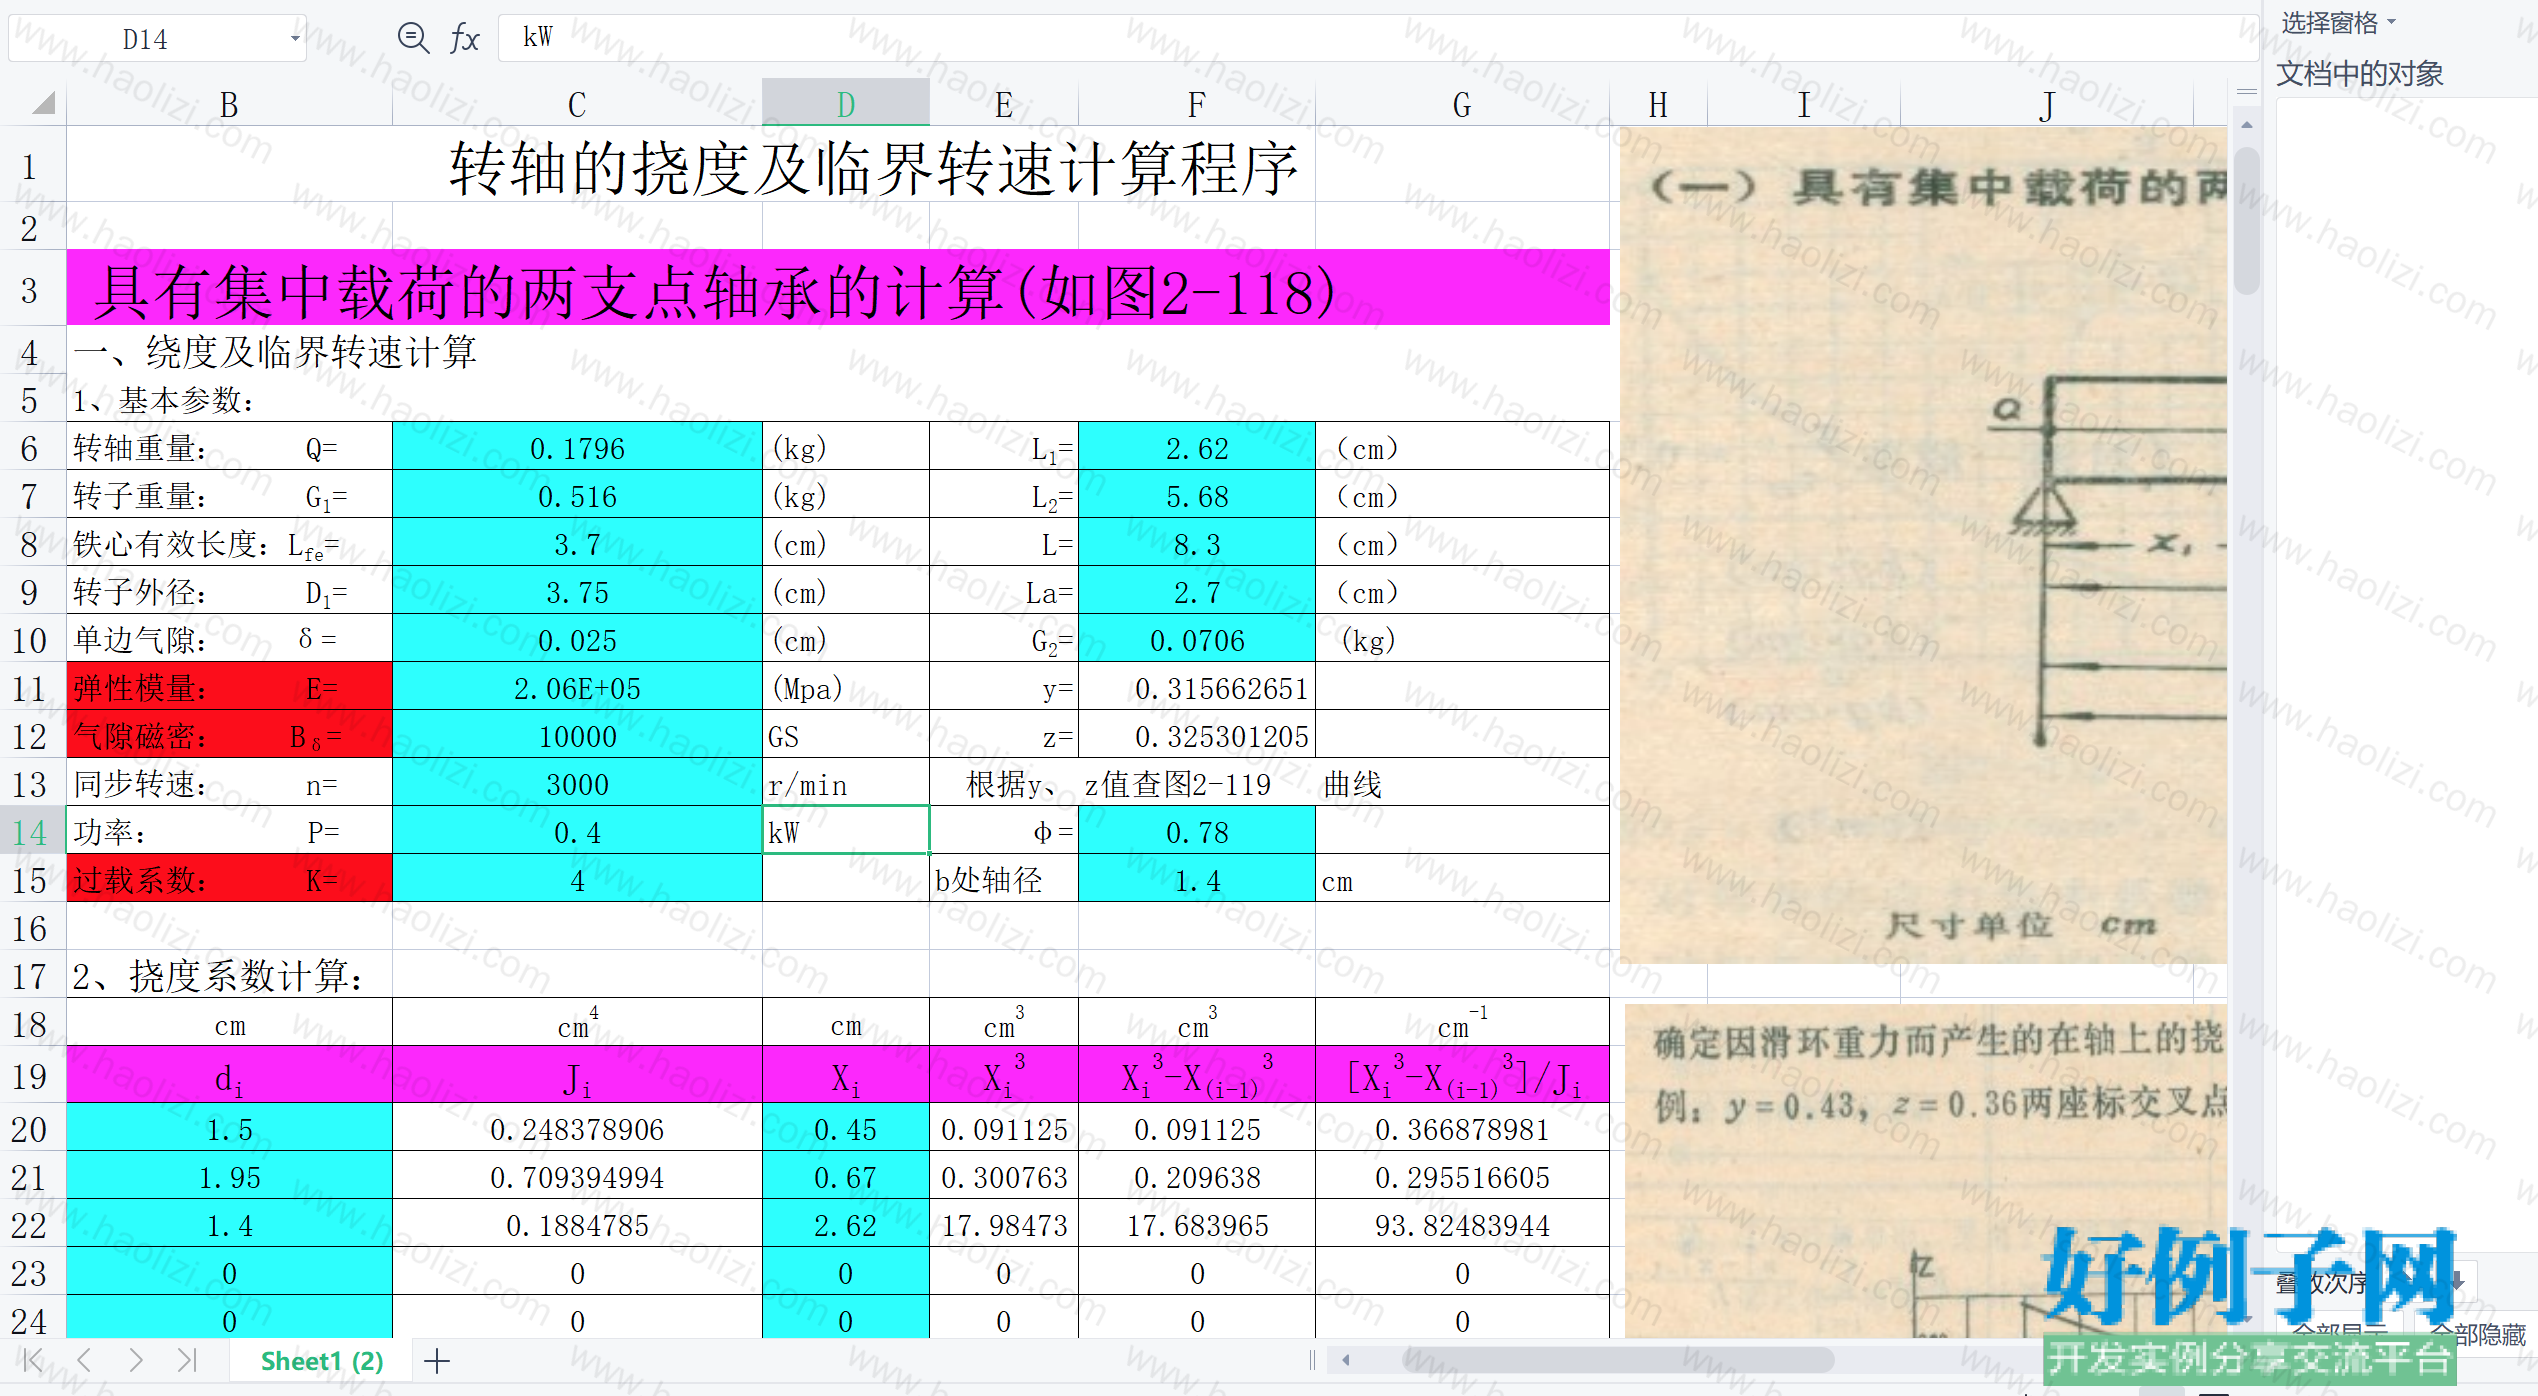This screenshot has width=2538, height=1396.
Task: Jump to the first sheet with the navigation arrow
Action: point(33,1360)
